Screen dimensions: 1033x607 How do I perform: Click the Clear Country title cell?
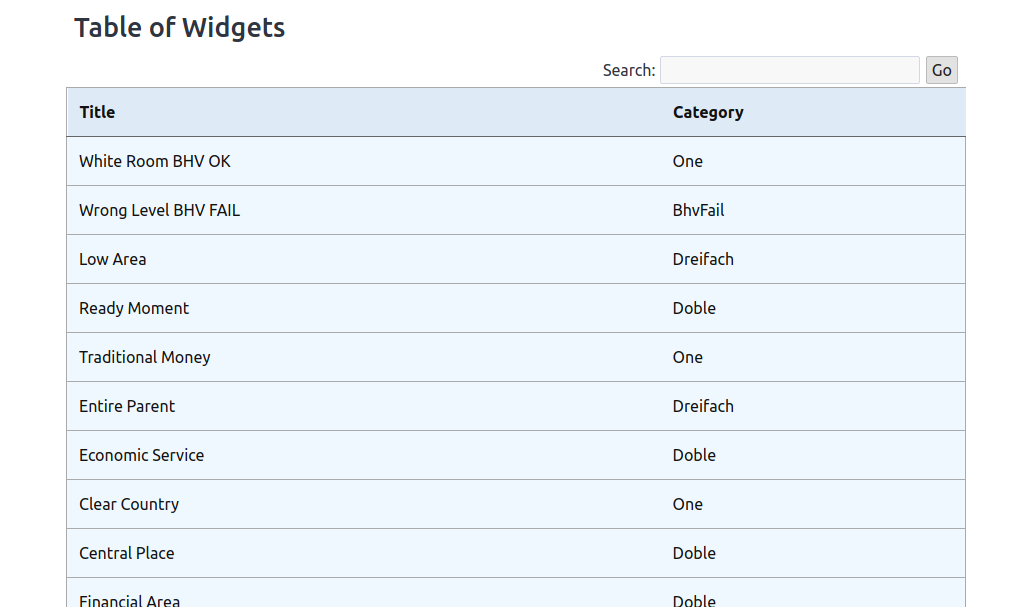coord(129,504)
